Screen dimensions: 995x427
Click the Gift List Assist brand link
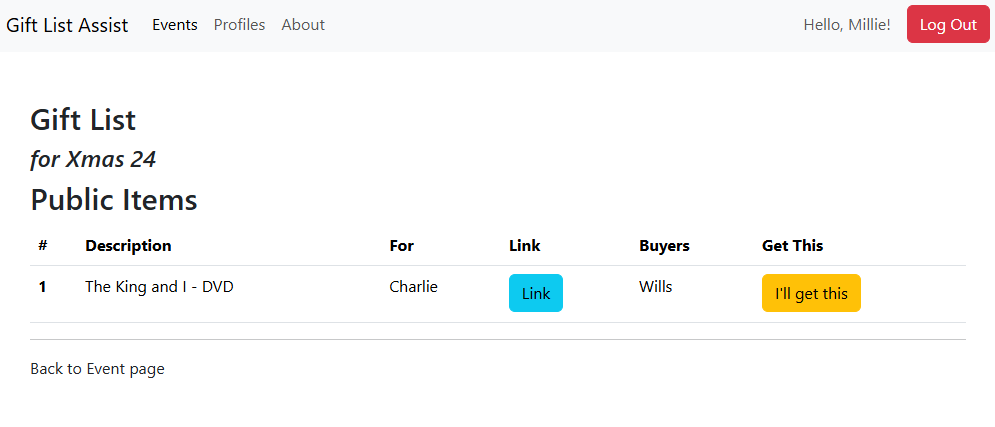coord(67,25)
